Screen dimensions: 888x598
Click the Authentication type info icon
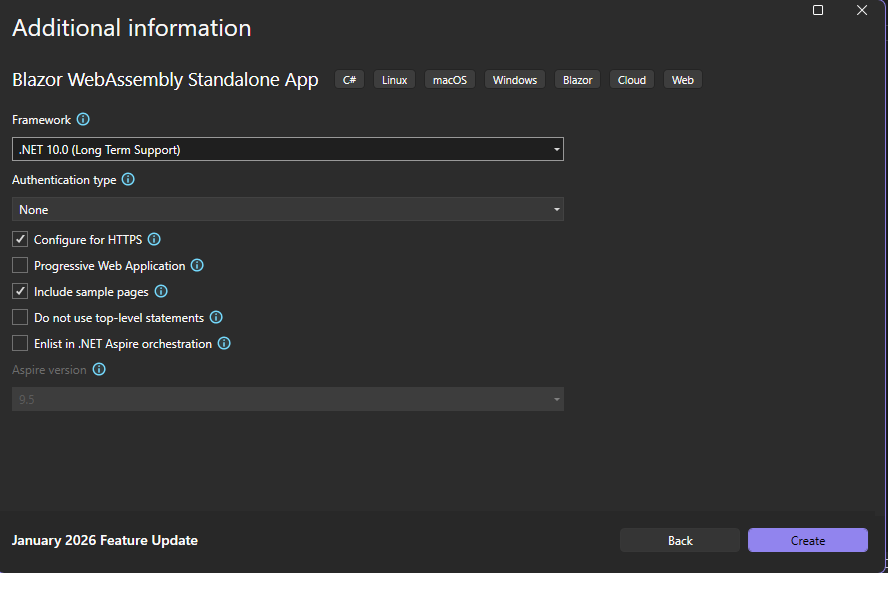point(128,180)
